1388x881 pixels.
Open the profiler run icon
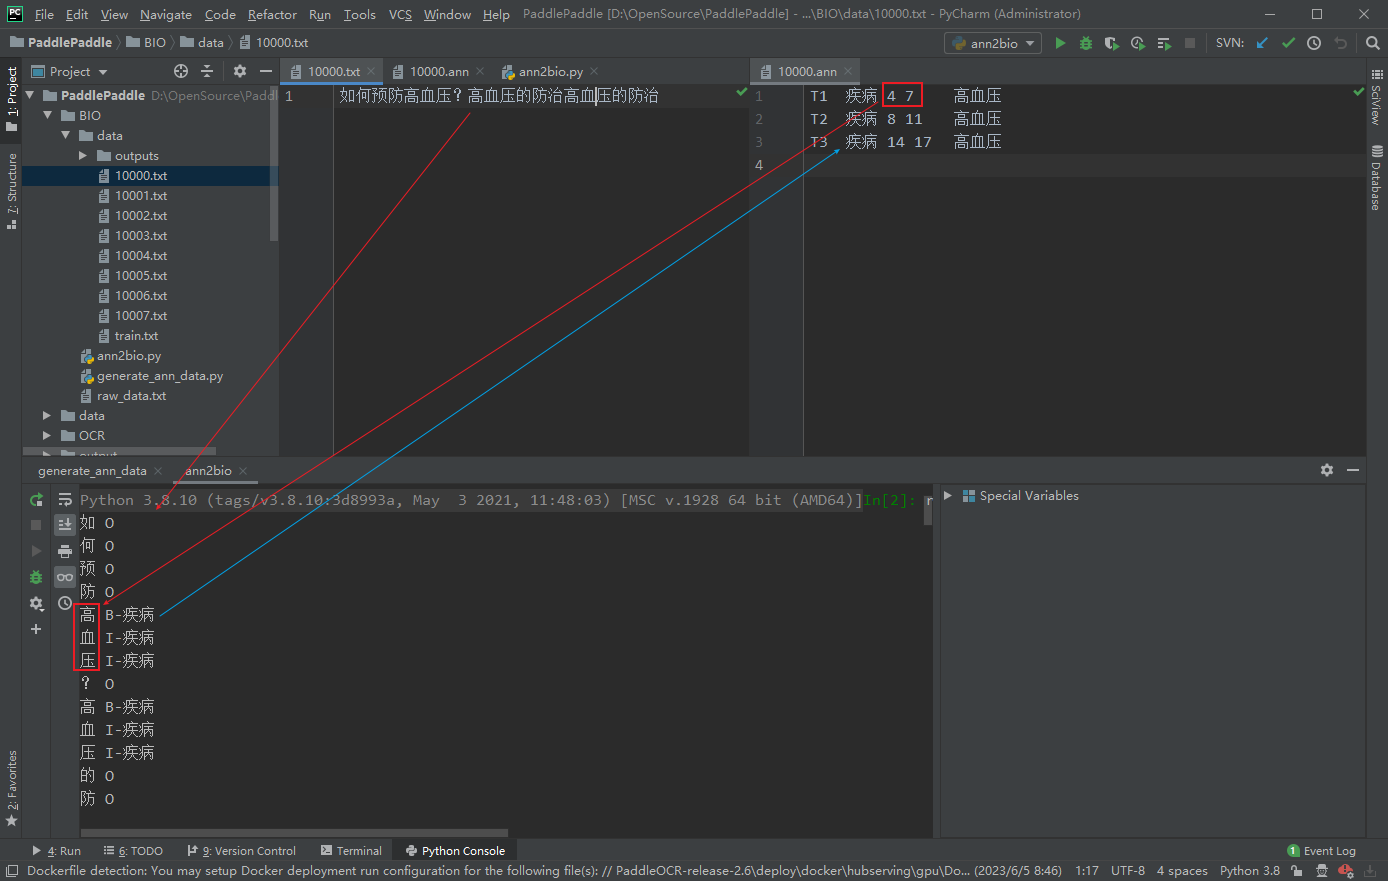1138,43
